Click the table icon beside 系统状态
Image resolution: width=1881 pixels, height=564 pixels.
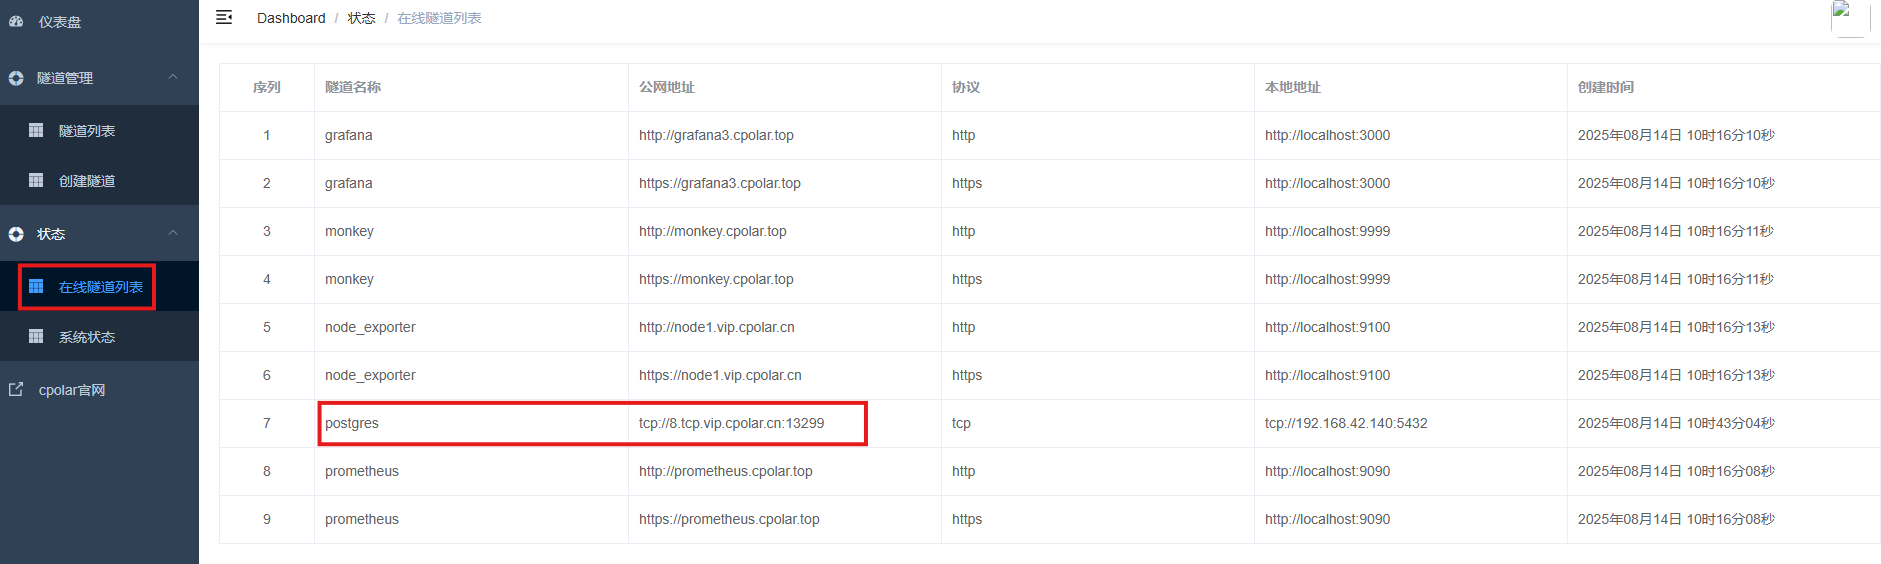(x=36, y=336)
